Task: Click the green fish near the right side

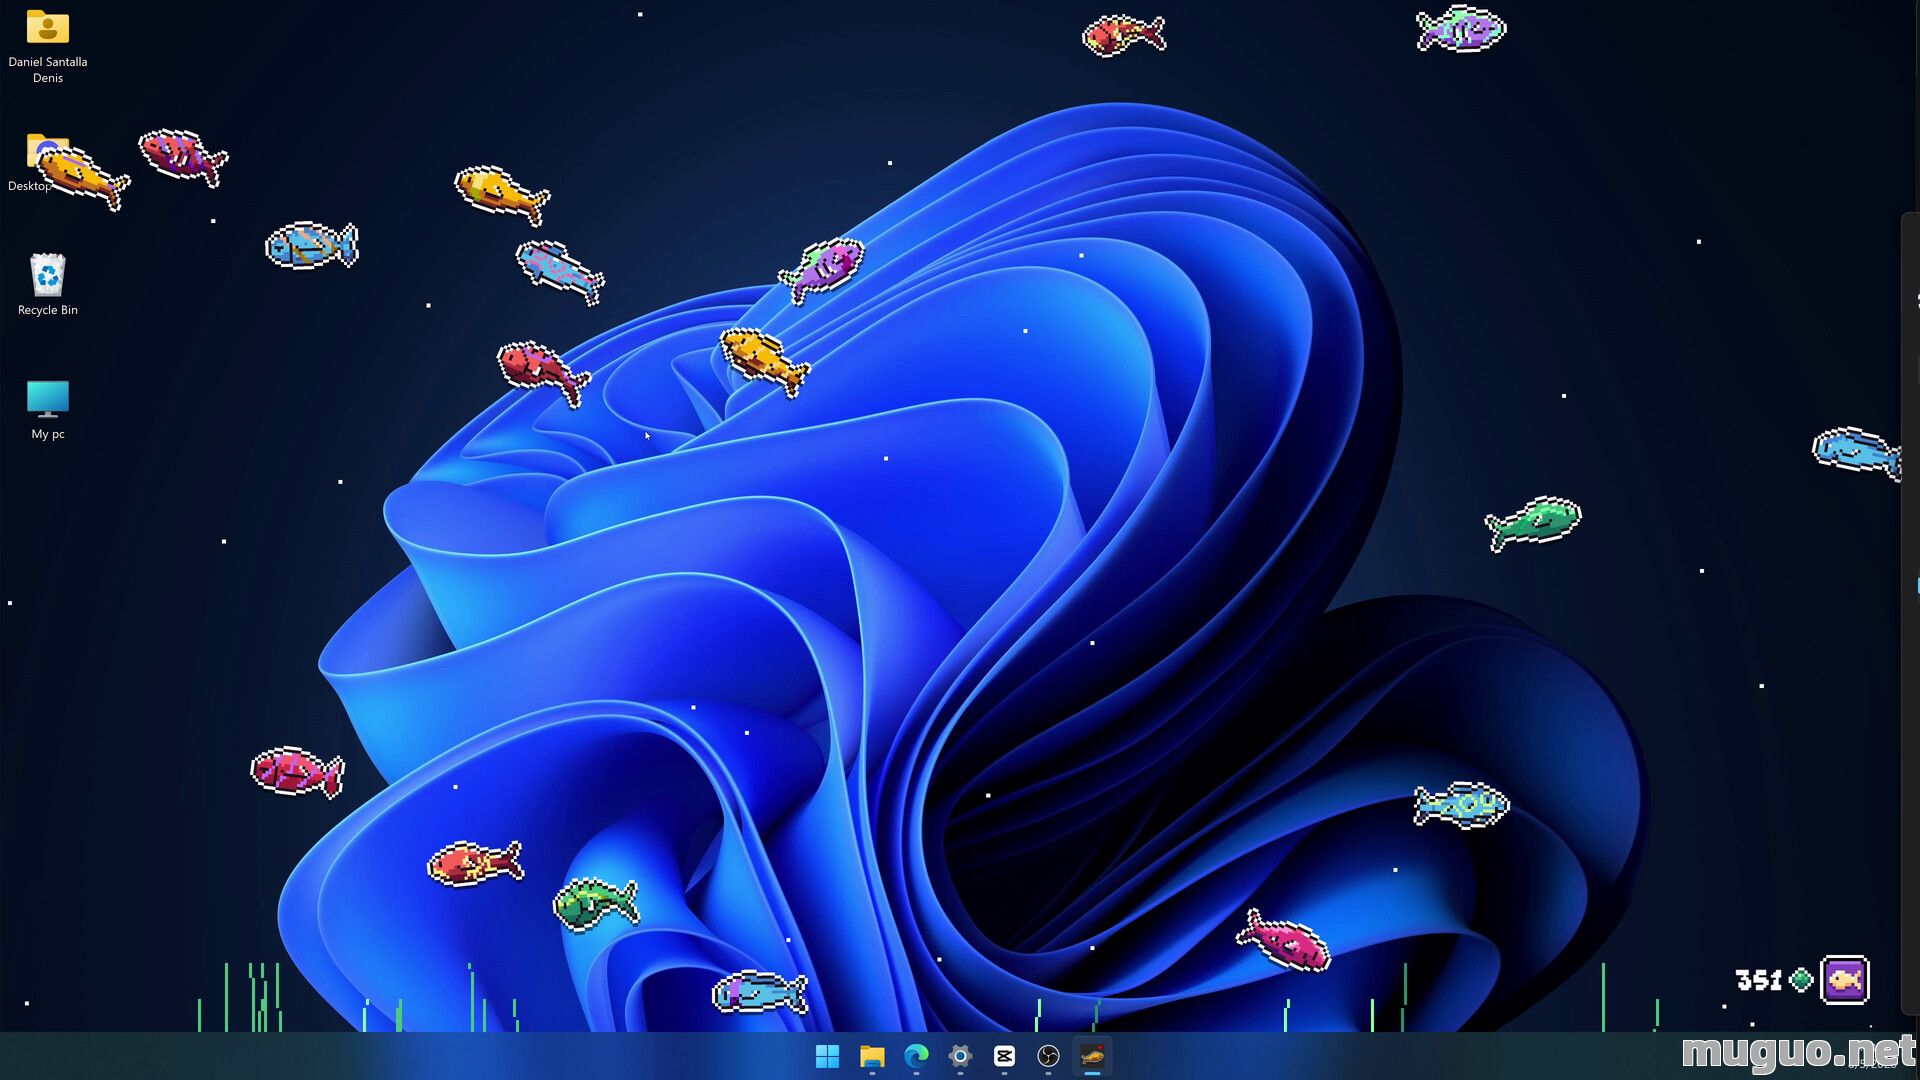Action: 1533,522
